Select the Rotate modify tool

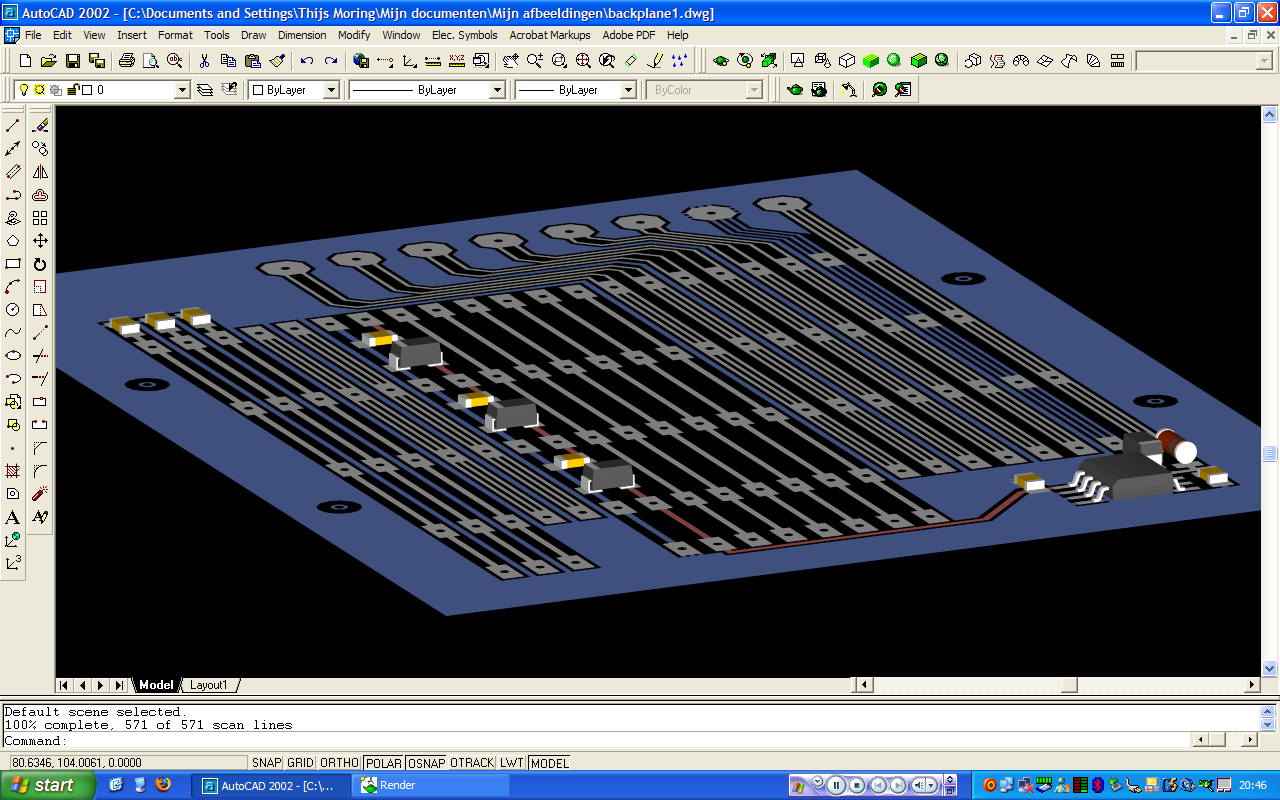pos(40,264)
